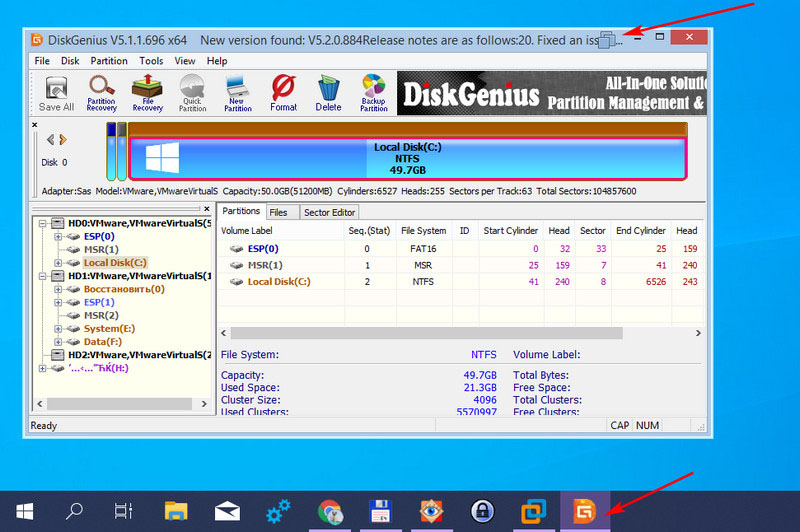Go to next disk arrow
800x532 pixels.
tap(63, 139)
